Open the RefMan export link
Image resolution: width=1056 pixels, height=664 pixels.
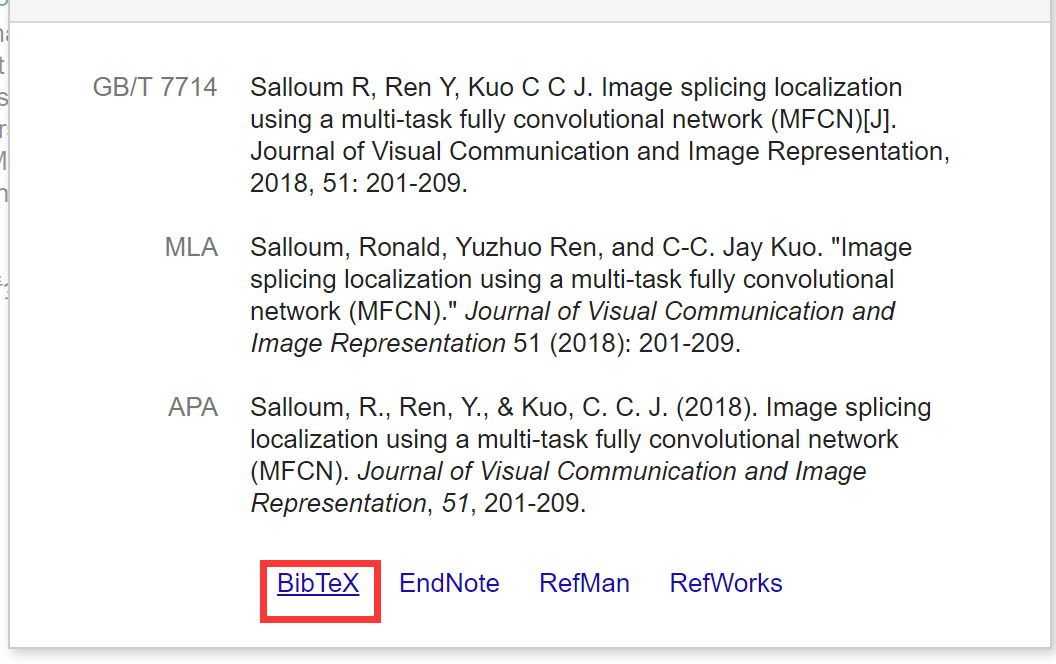click(x=585, y=583)
